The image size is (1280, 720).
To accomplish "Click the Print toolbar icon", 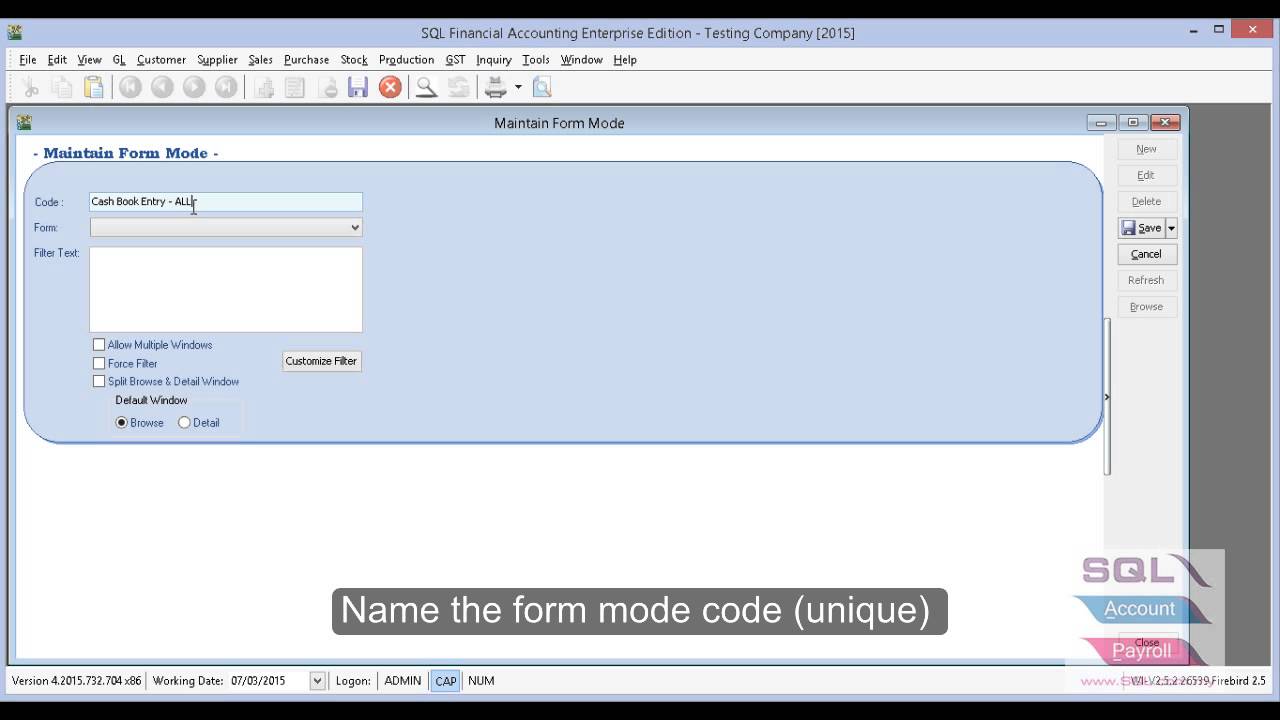I will click(x=496, y=87).
